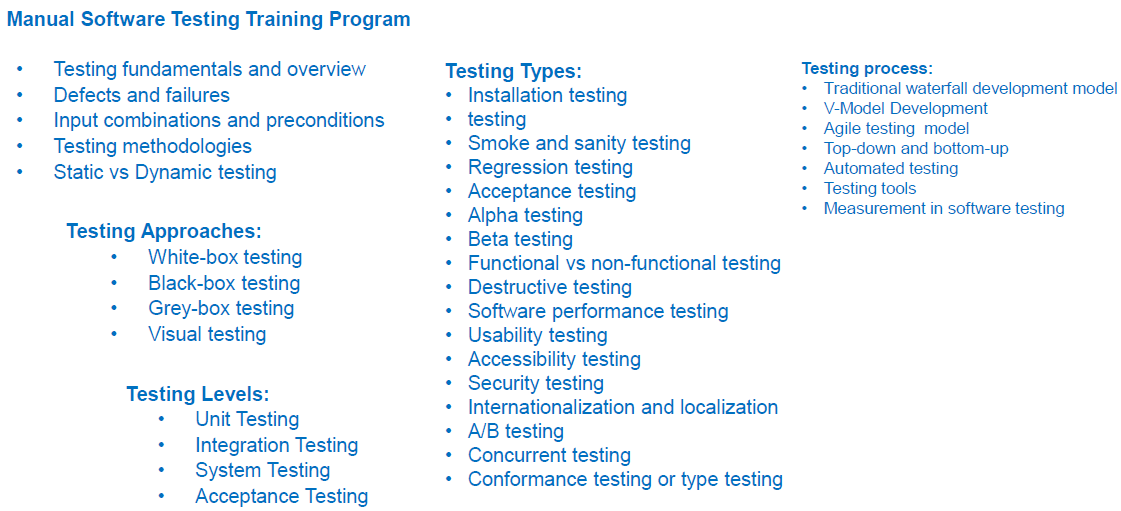Click the Testing process heading
Screen dimensions: 1121x511
tap(866, 68)
